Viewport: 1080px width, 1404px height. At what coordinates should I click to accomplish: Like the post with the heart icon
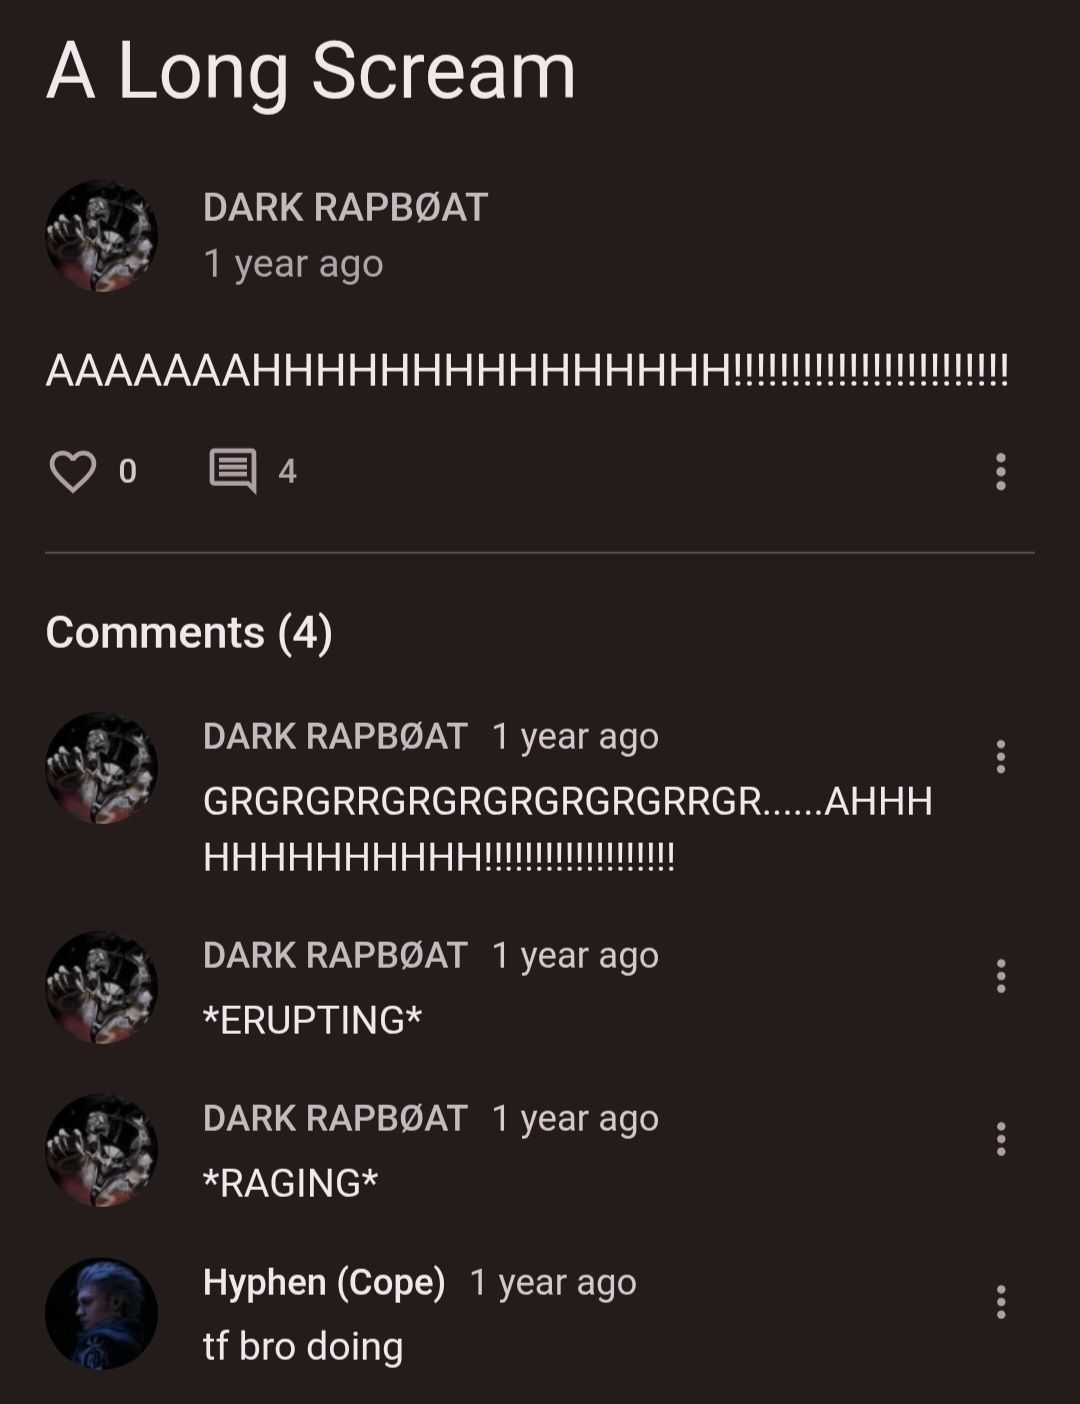(73, 471)
